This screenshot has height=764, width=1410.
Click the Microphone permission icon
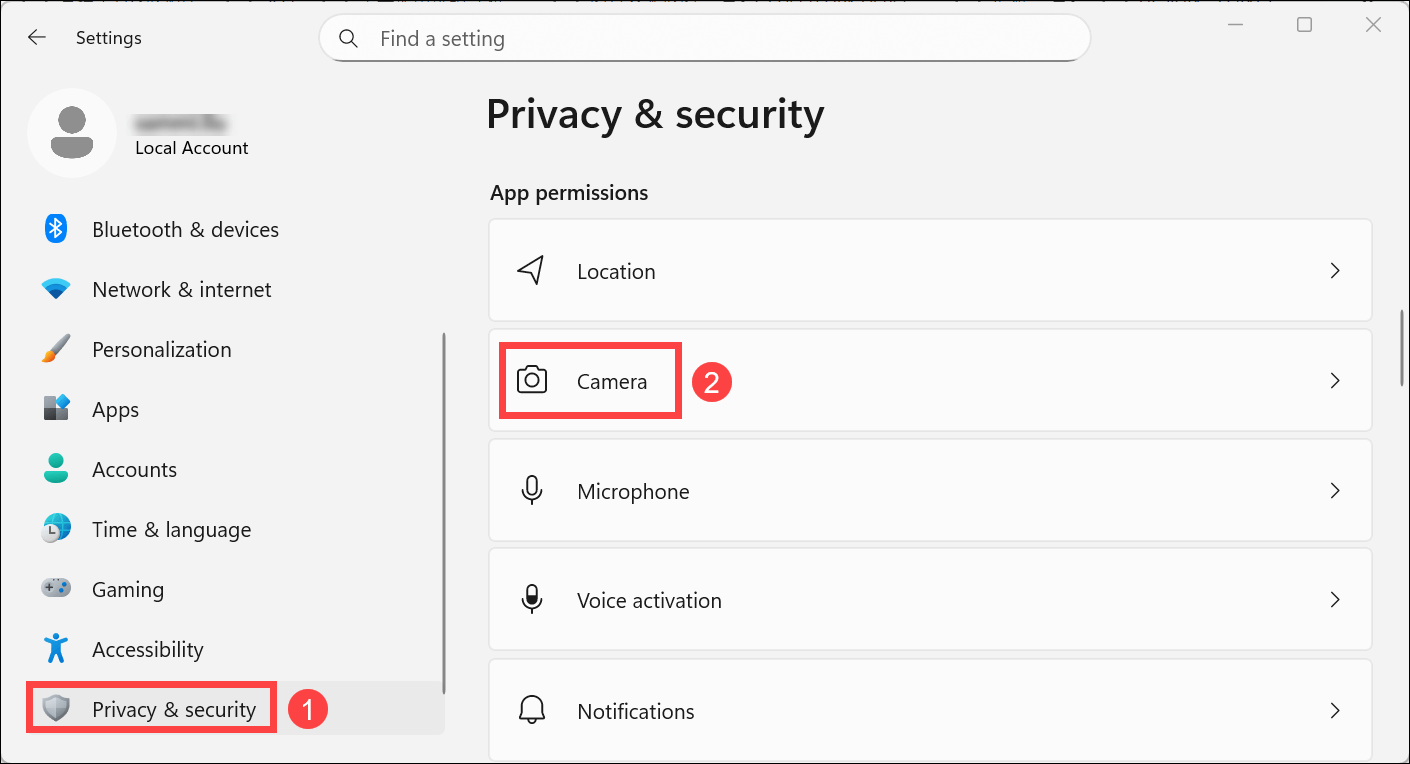(531, 491)
